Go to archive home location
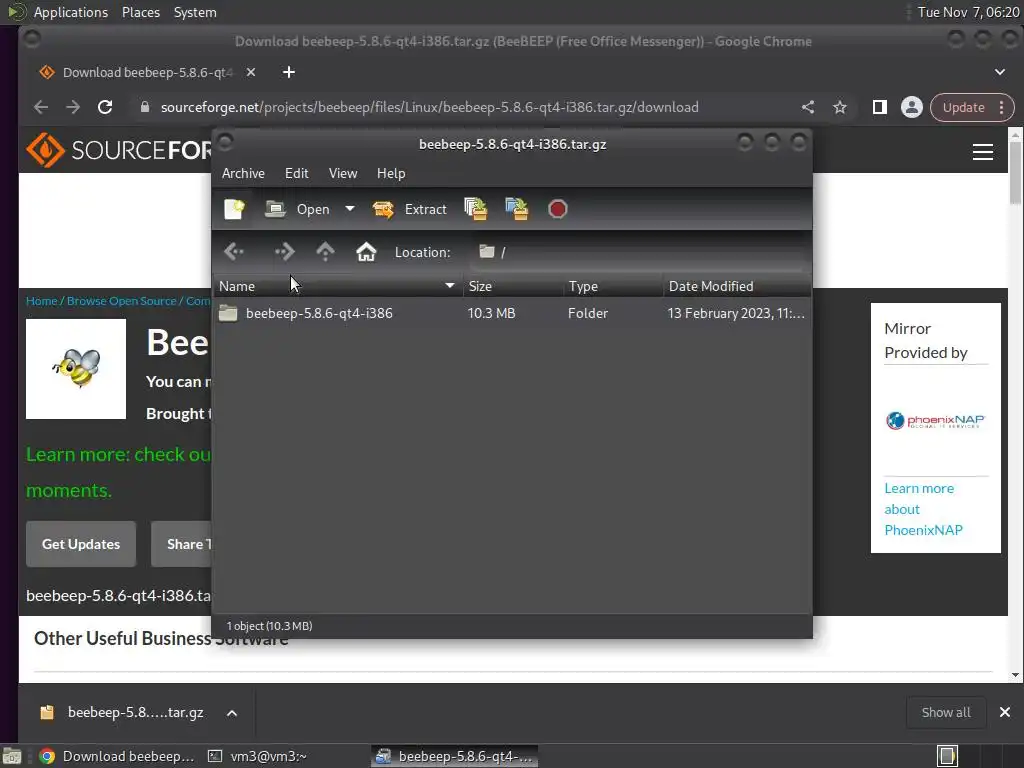 pyautogui.click(x=366, y=251)
